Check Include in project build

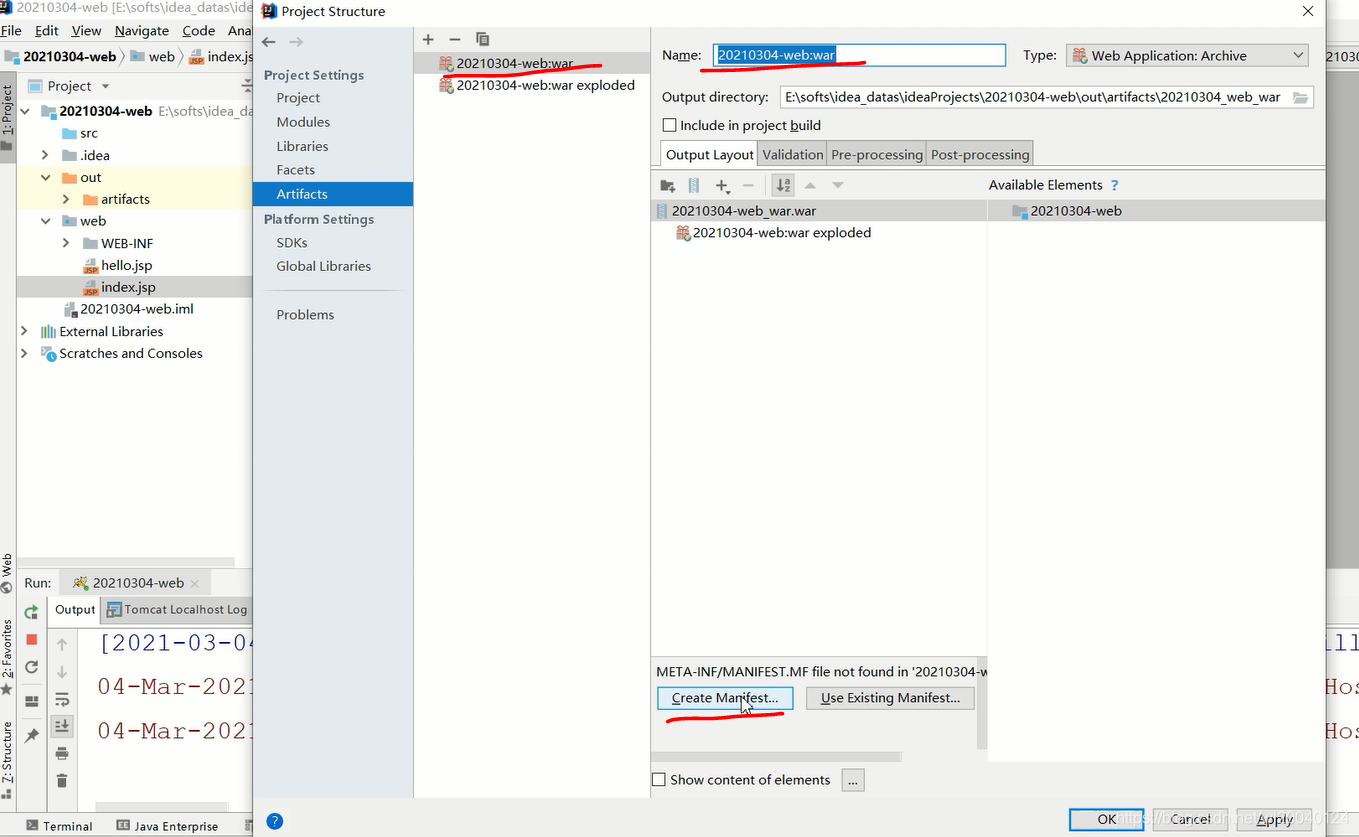(x=670, y=125)
